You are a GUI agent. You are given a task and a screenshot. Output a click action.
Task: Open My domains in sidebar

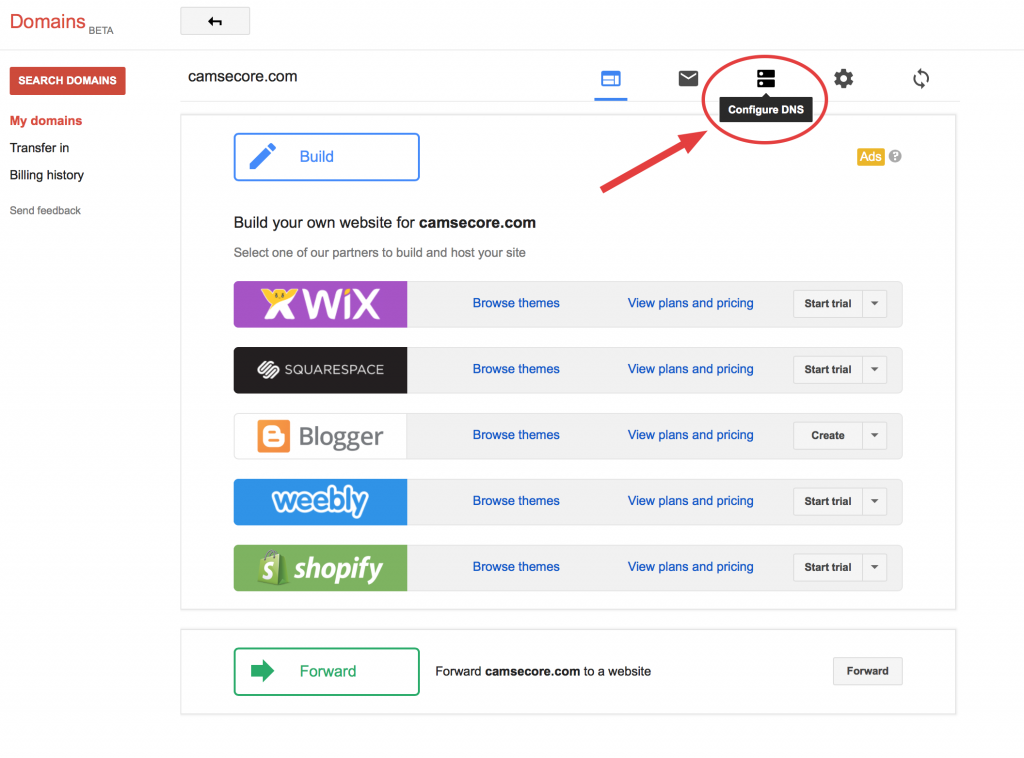tap(46, 121)
